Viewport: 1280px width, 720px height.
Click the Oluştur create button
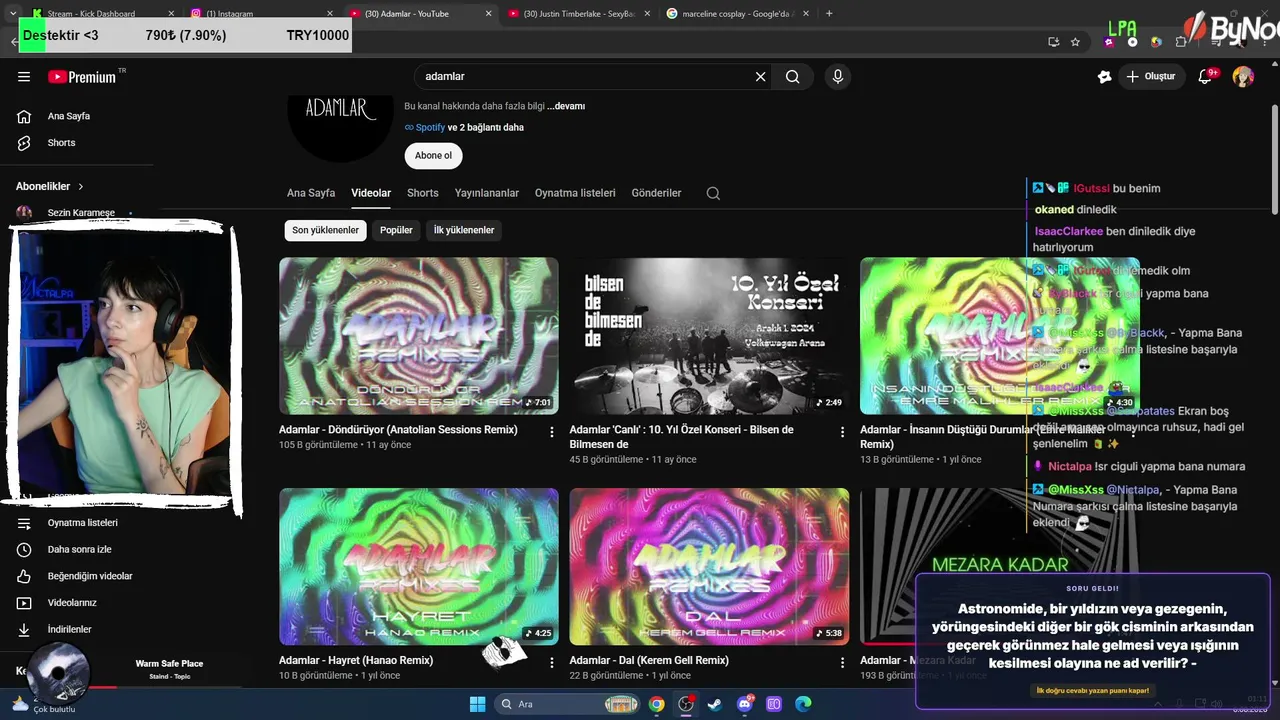click(1150, 77)
